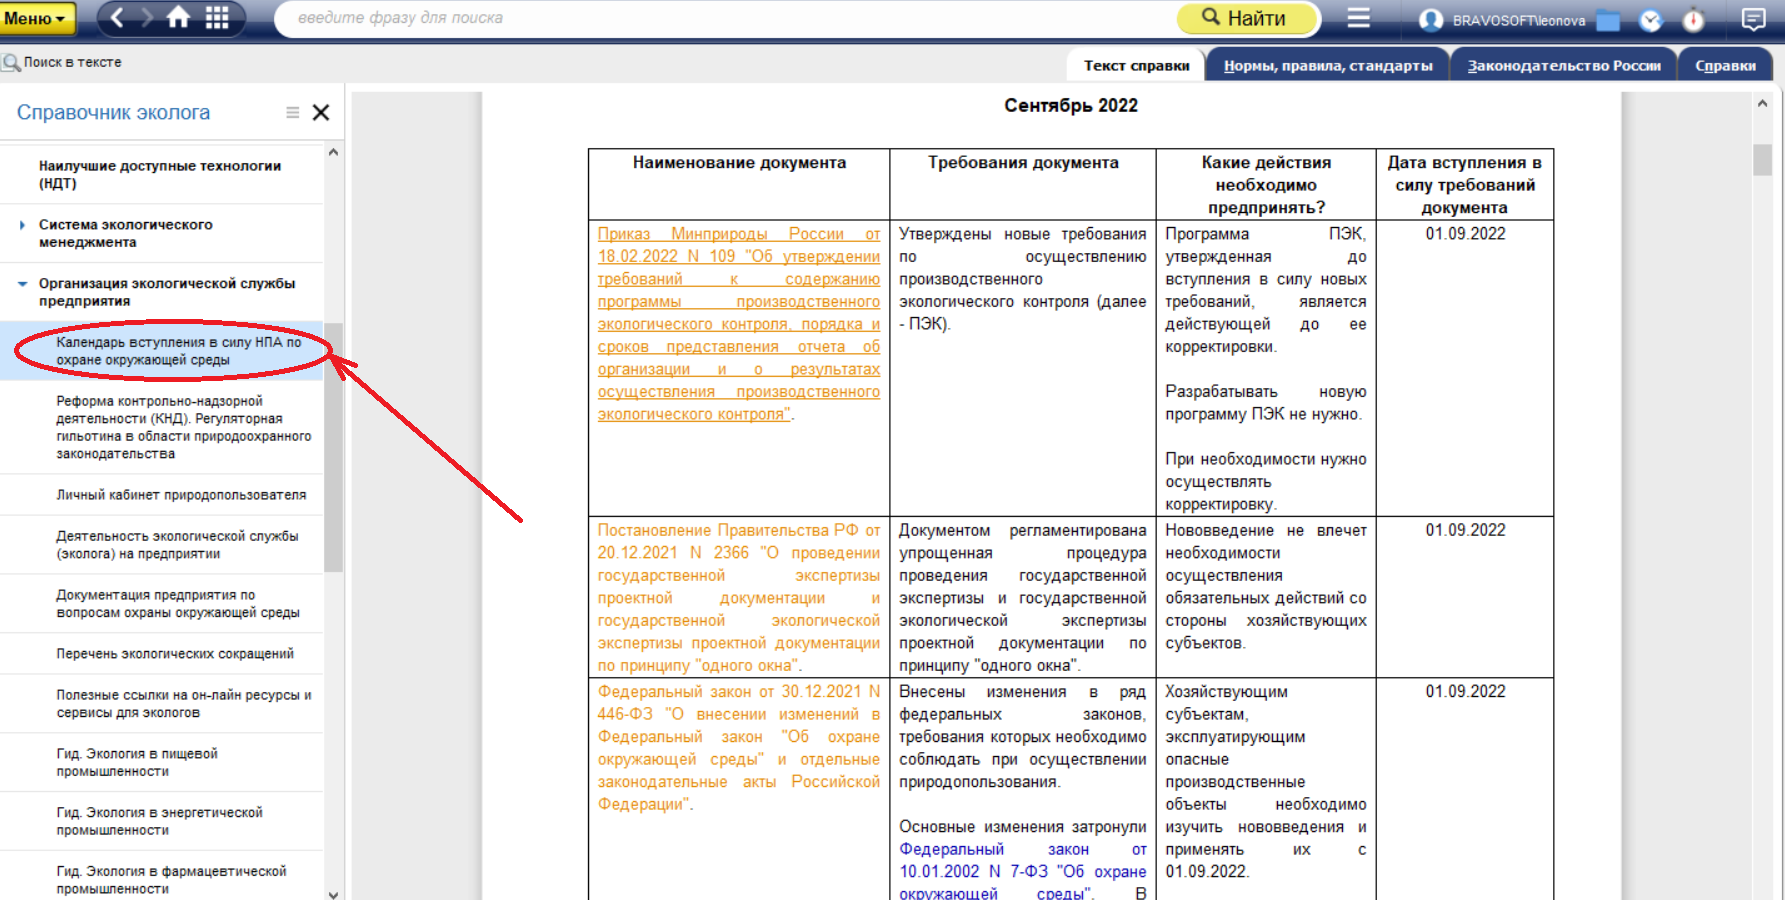The width and height of the screenshot is (1785, 900).
Task: Open the hamburger options menu
Action: [x=1358, y=18]
